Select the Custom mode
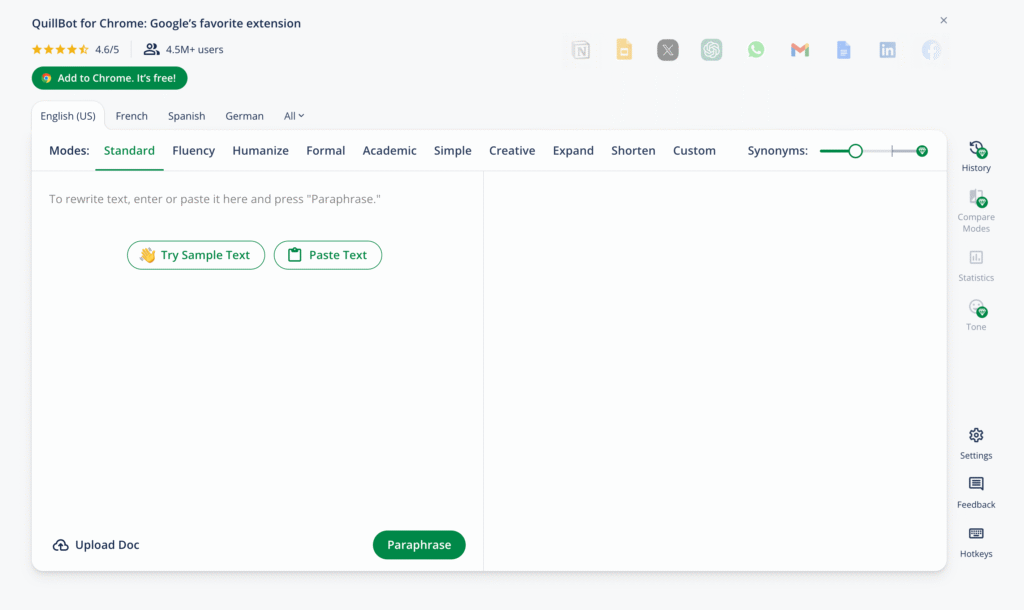Screen dimensions: 1024x610 (694, 150)
